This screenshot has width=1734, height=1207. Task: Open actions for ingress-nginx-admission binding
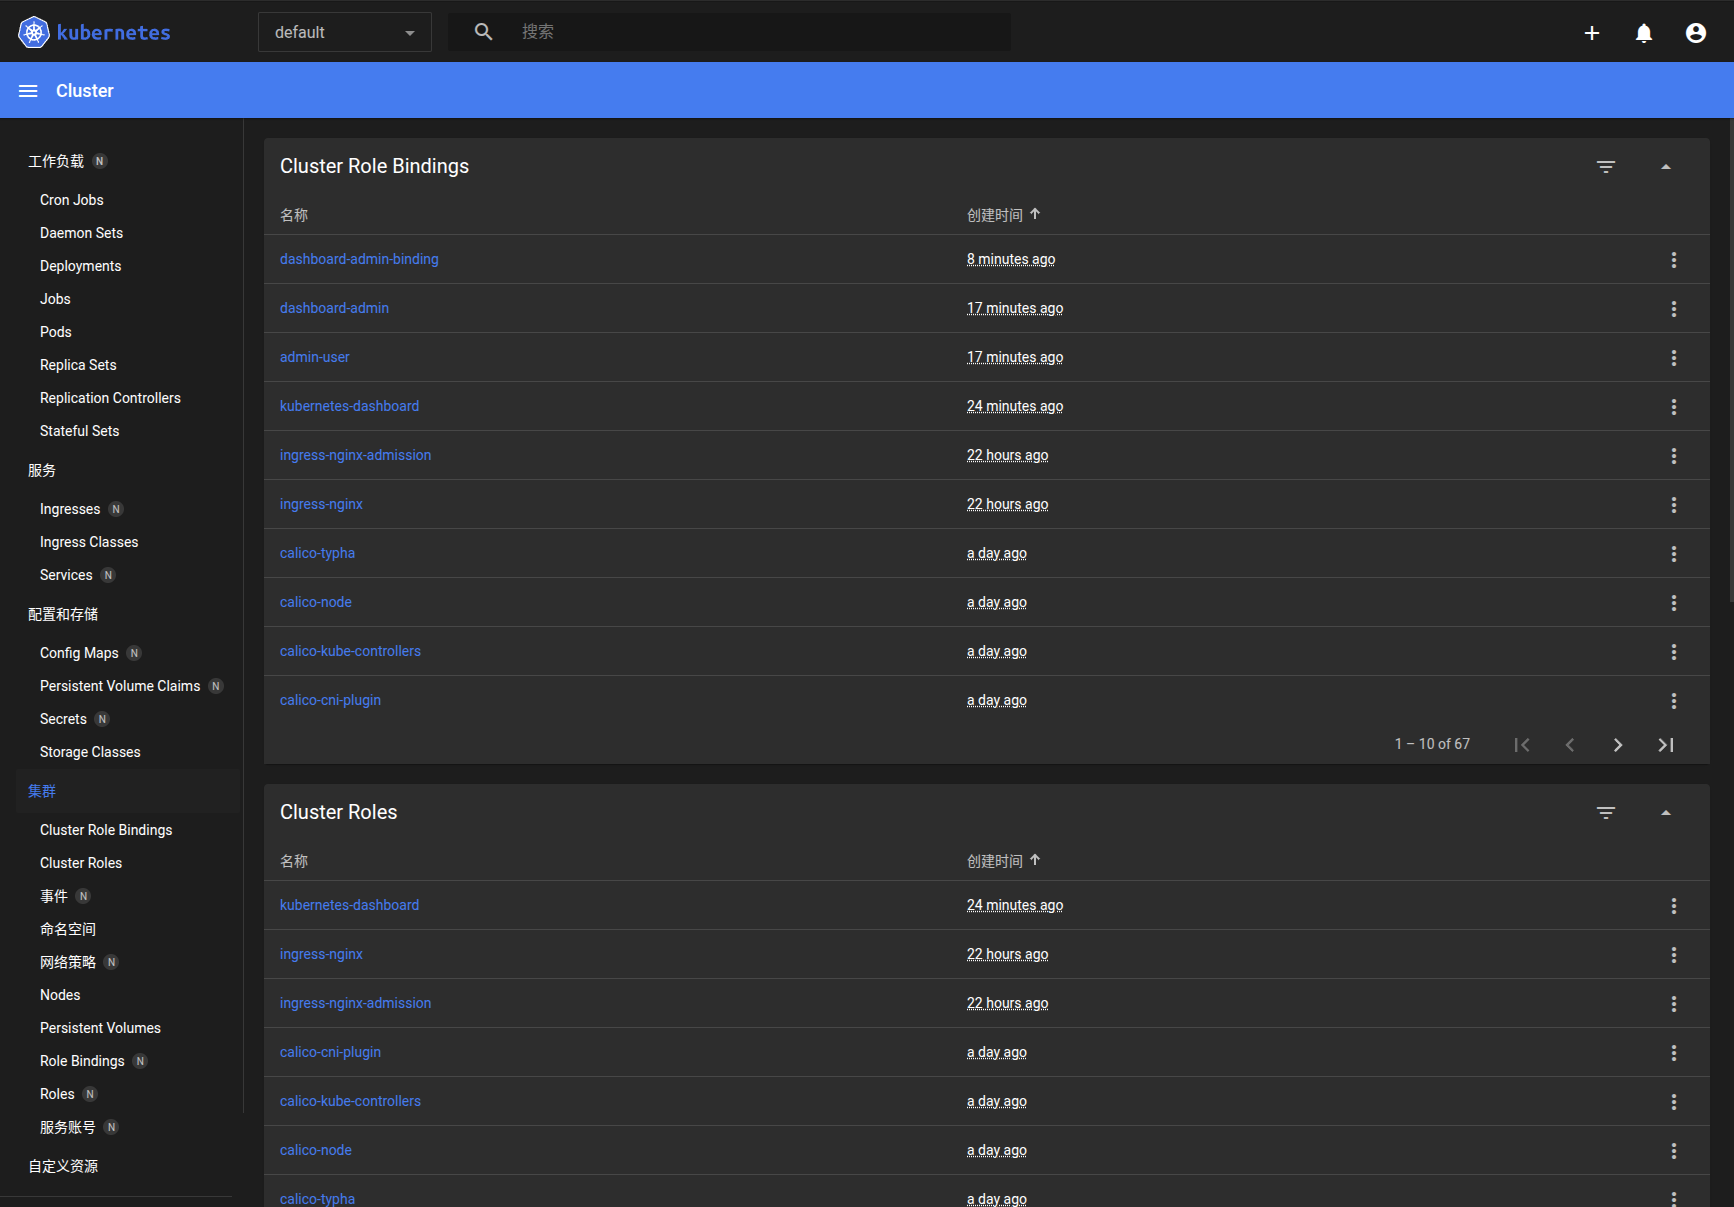pos(1674,456)
